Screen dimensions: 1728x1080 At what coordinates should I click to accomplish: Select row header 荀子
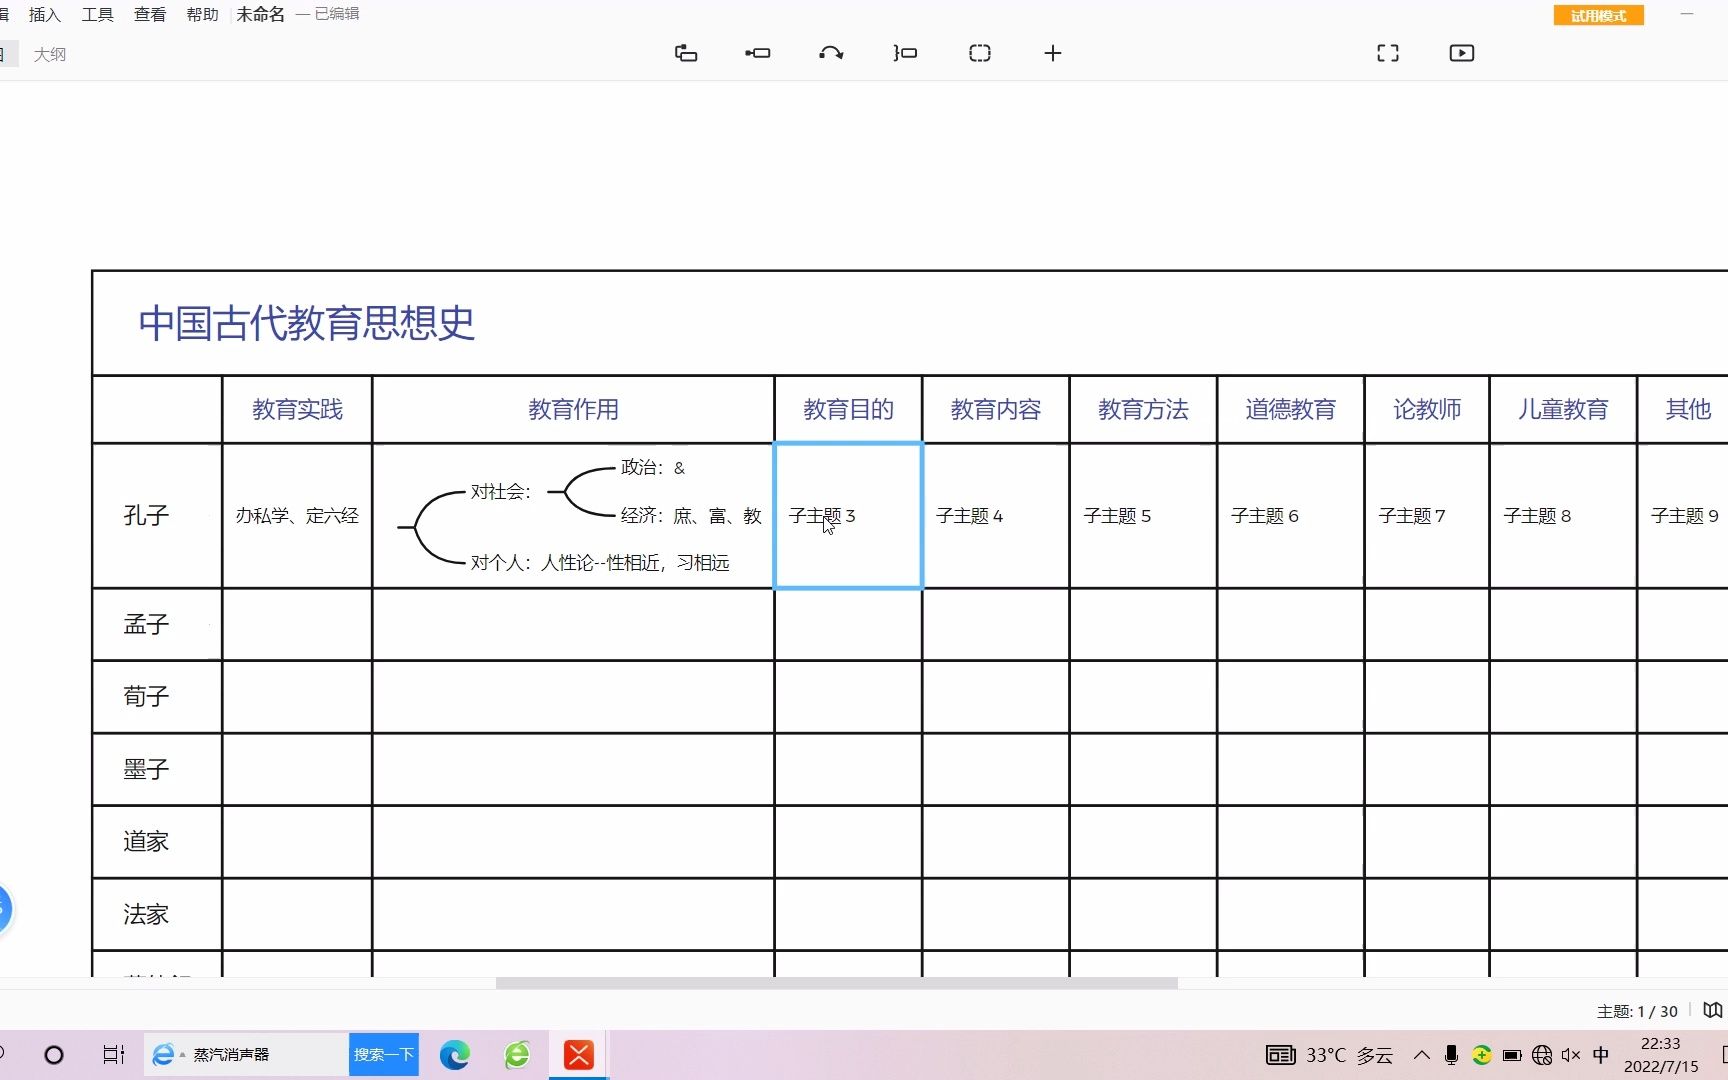[x=146, y=696]
